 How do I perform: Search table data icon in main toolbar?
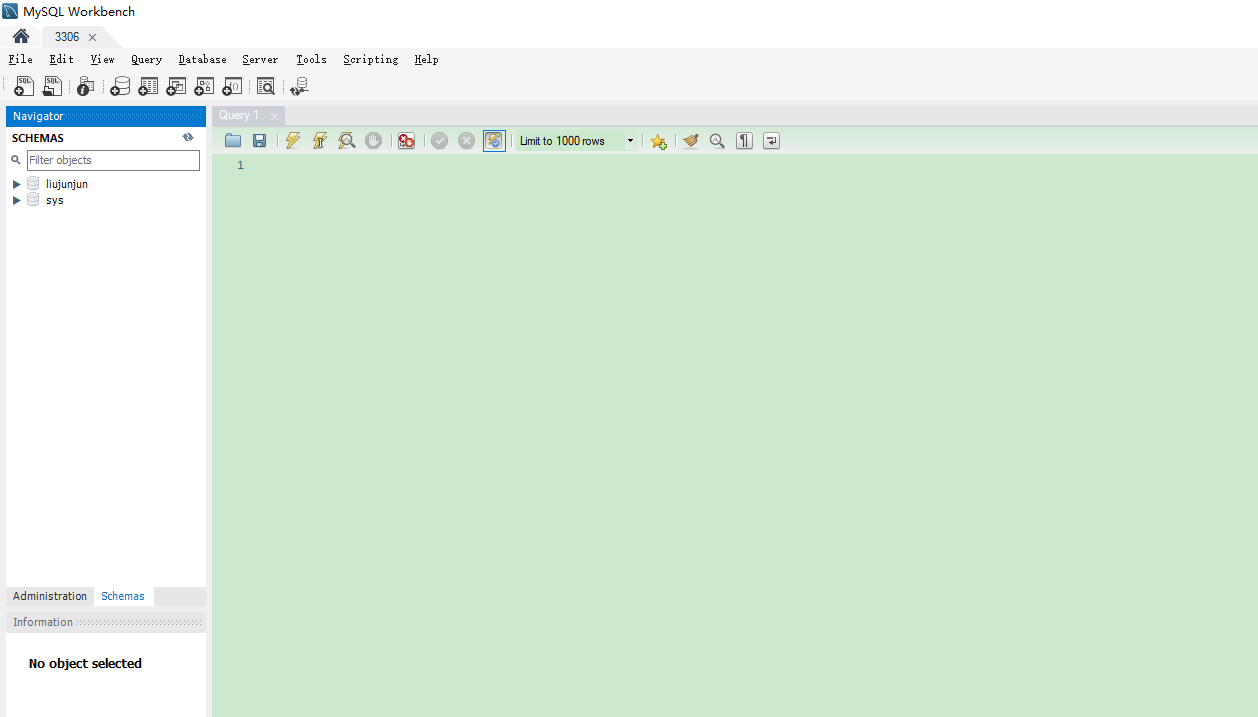(x=265, y=87)
